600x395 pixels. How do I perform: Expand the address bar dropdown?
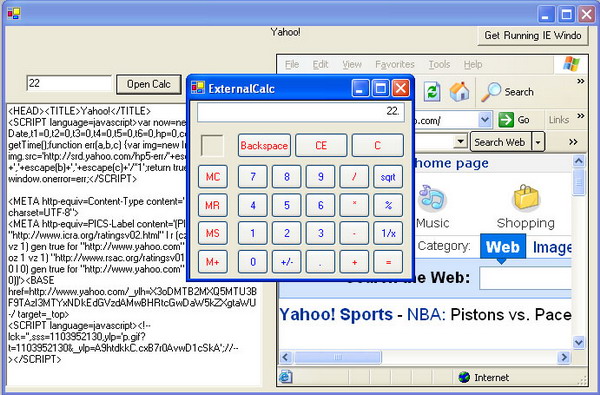click(x=485, y=120)
